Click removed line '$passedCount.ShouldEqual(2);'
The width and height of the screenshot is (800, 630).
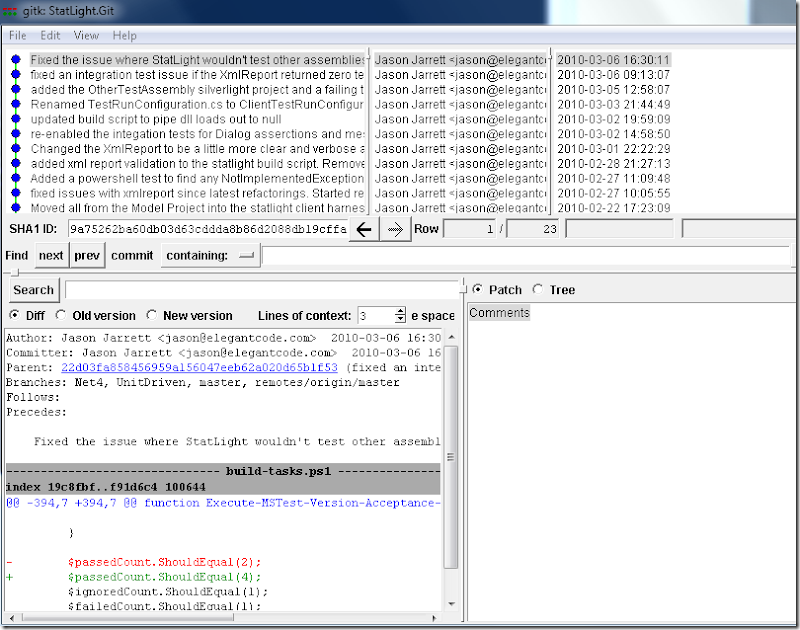(164, 562)
